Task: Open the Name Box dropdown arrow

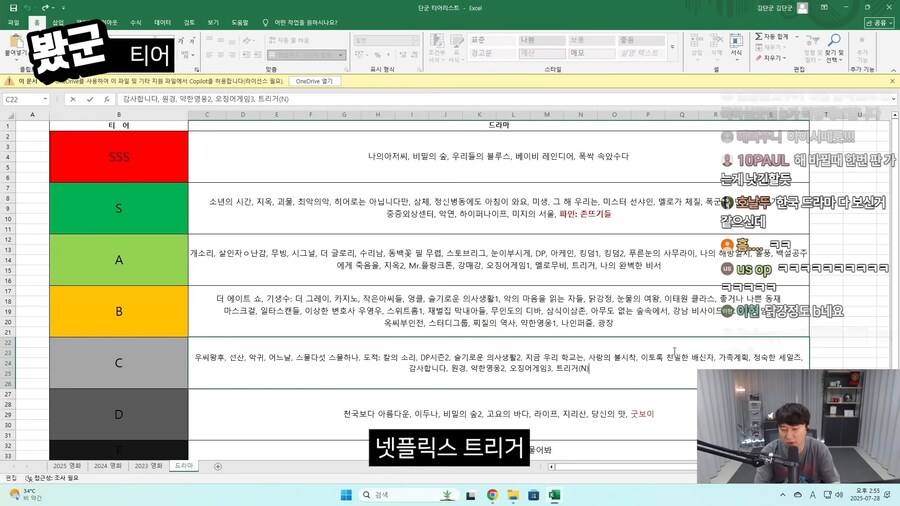Action: click(x=45, y=99)
